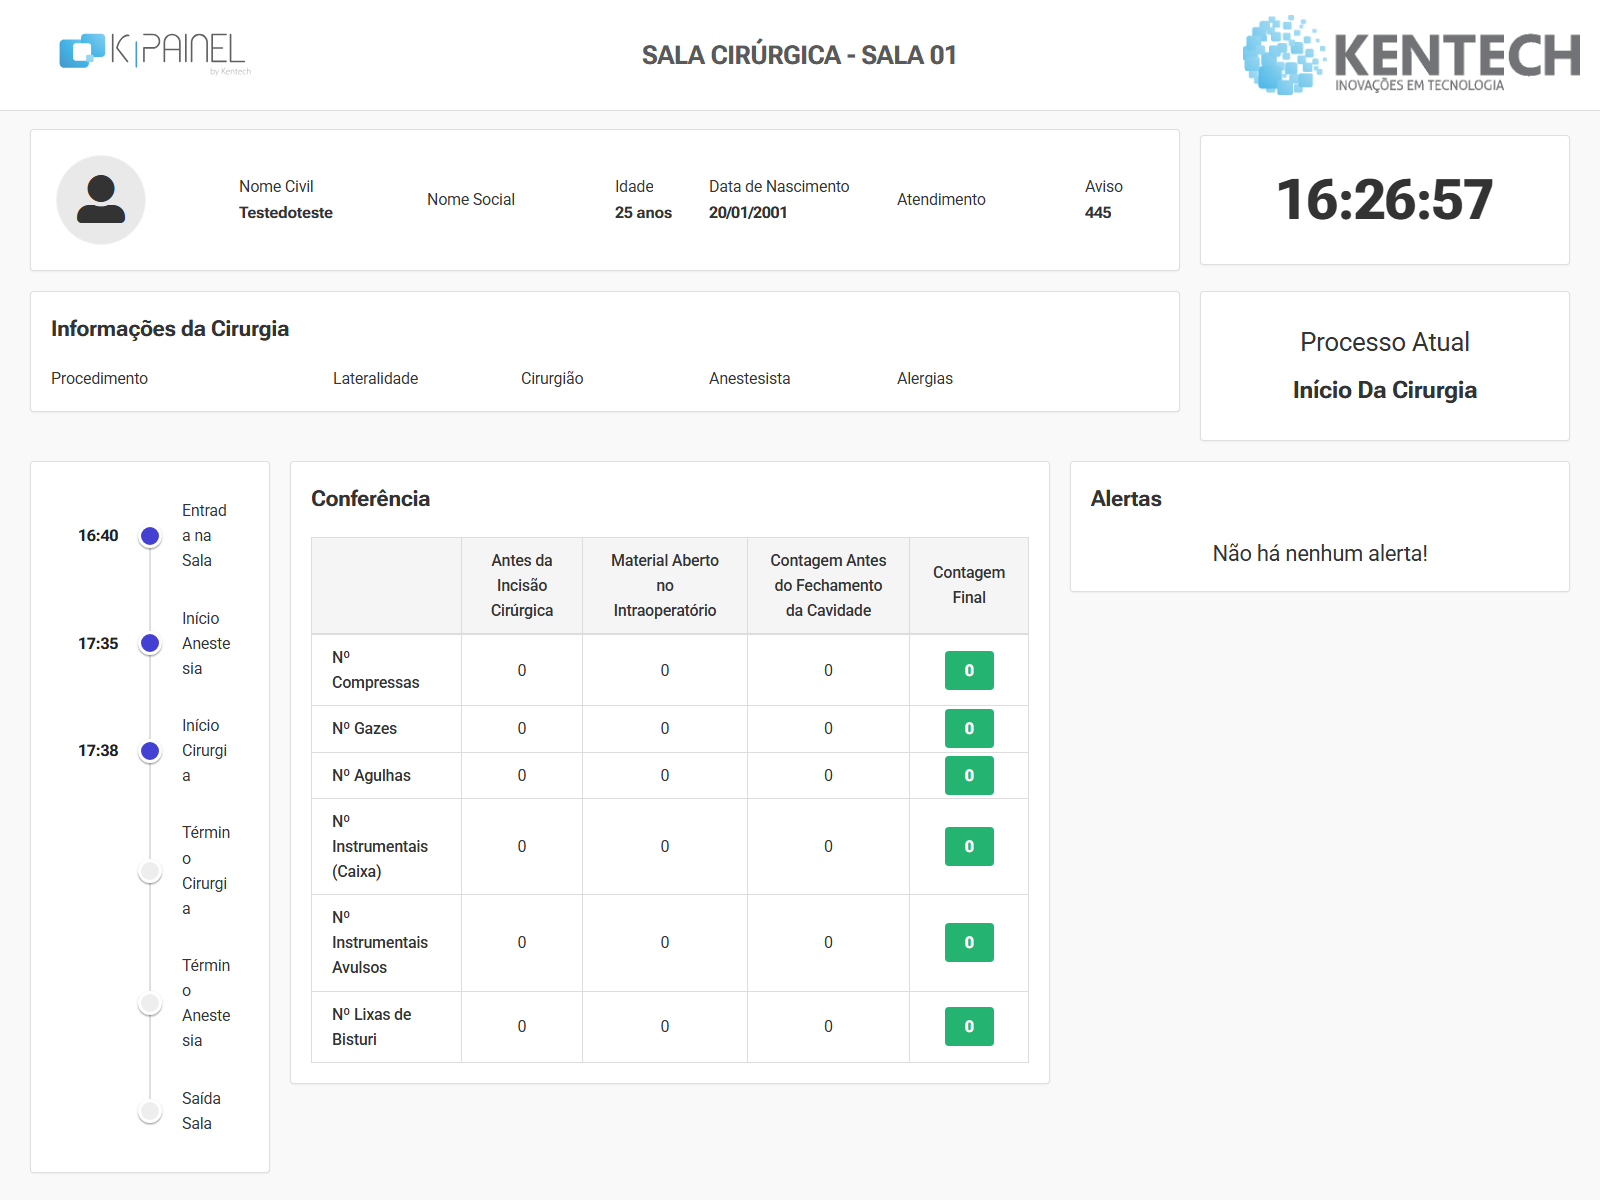Click the 'Cirurgião' label

pos(552,378)
